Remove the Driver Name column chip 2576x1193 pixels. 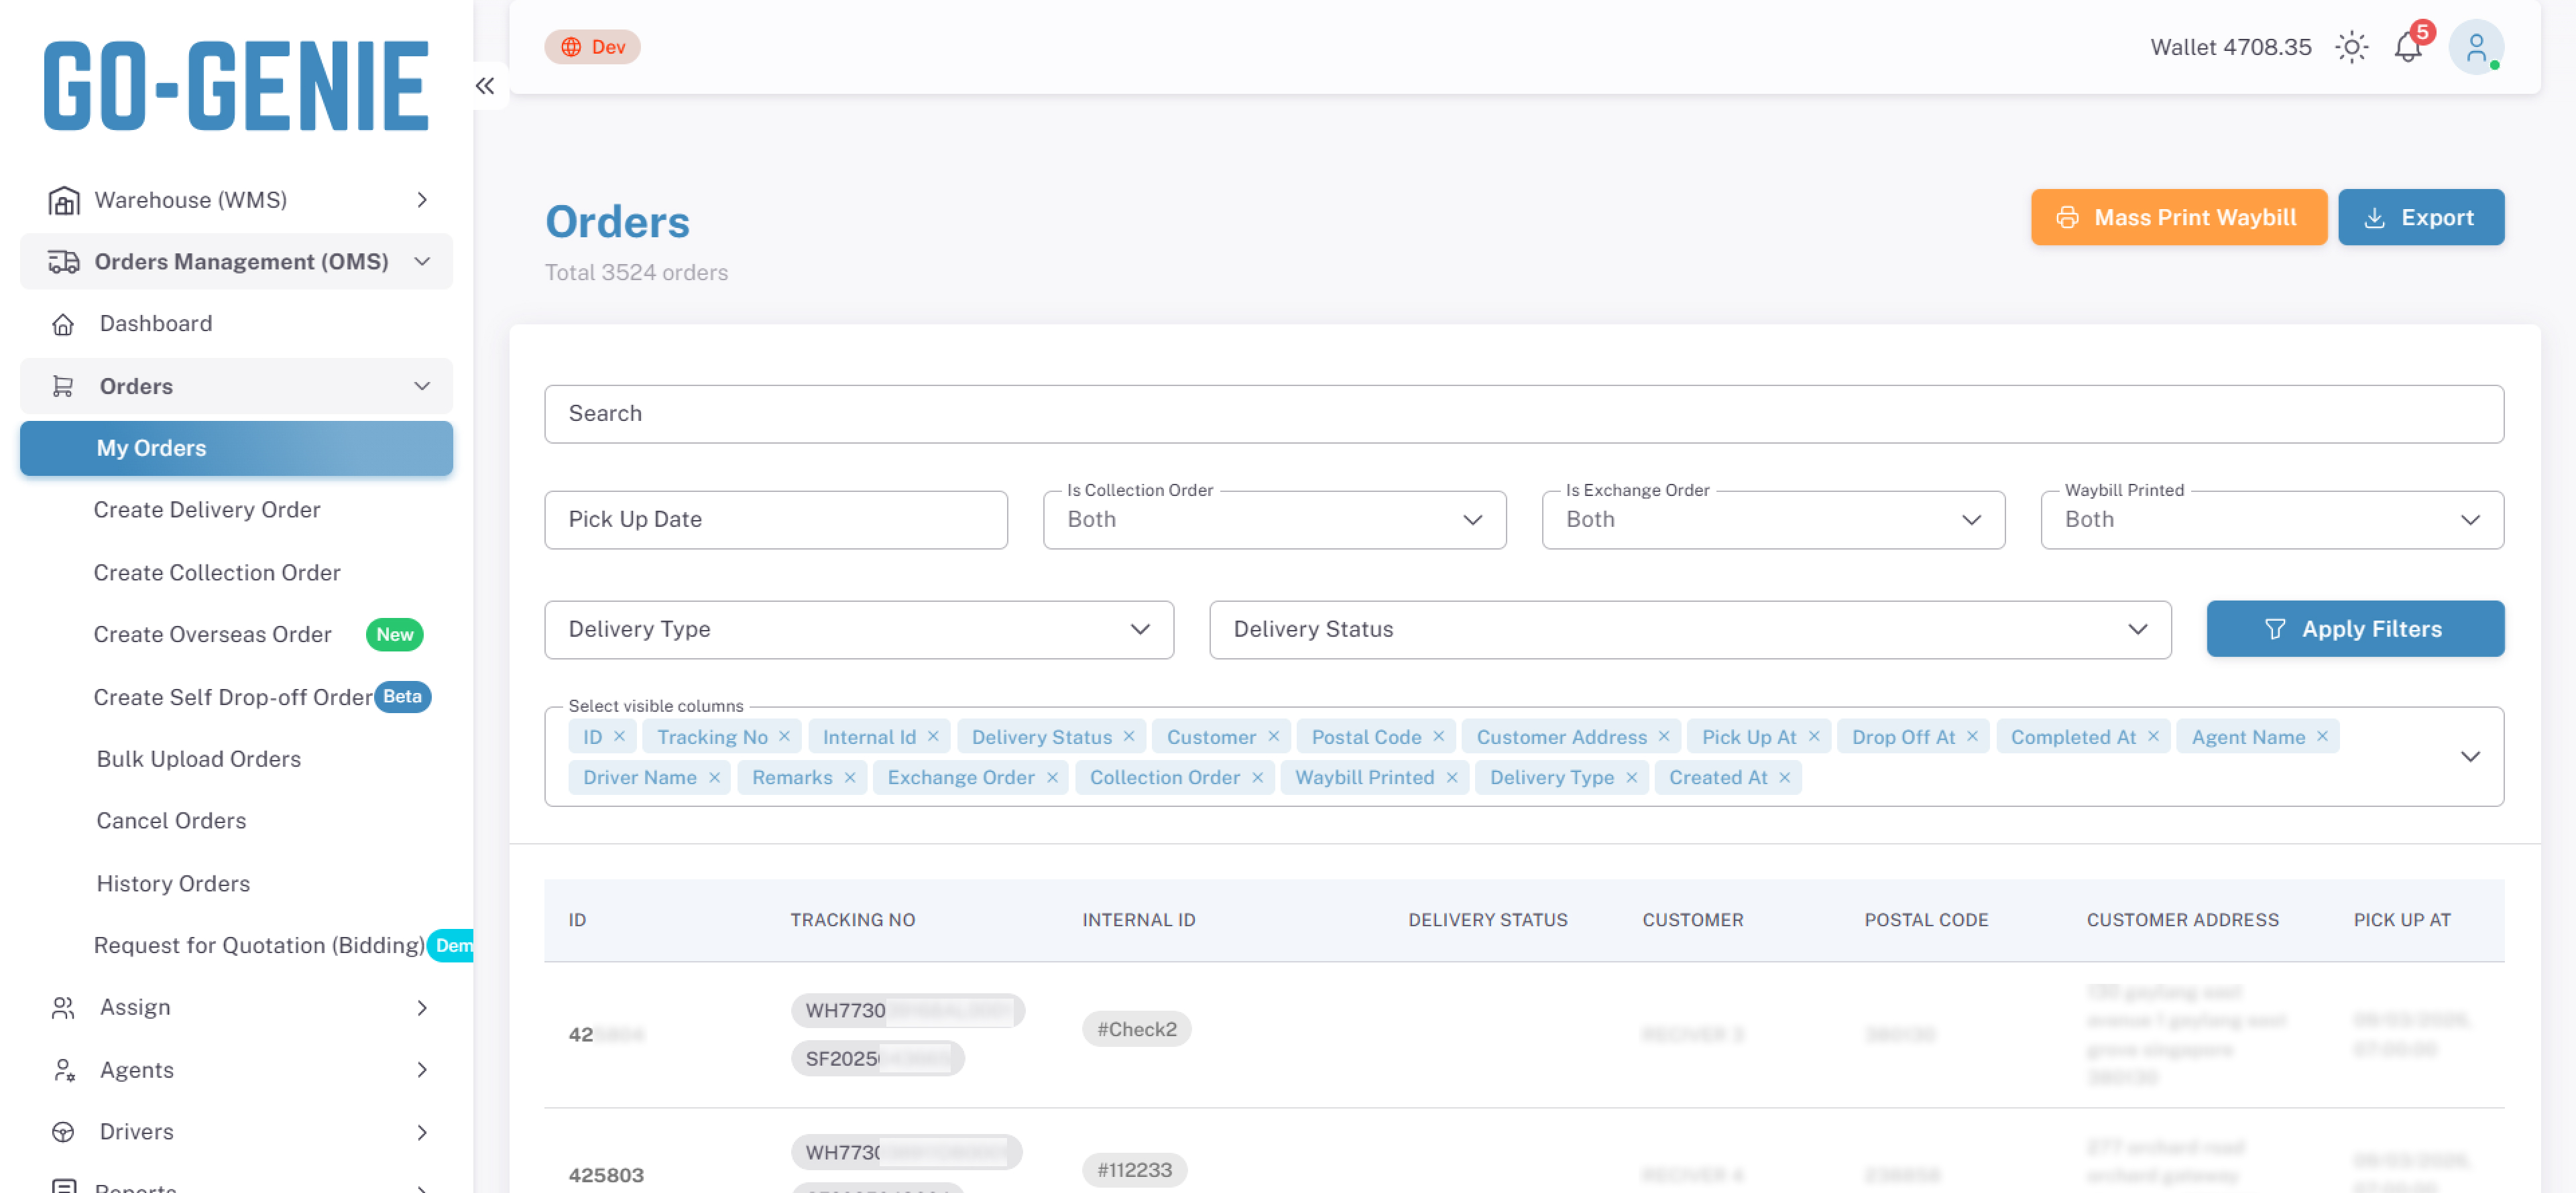[x=714, y=778]
